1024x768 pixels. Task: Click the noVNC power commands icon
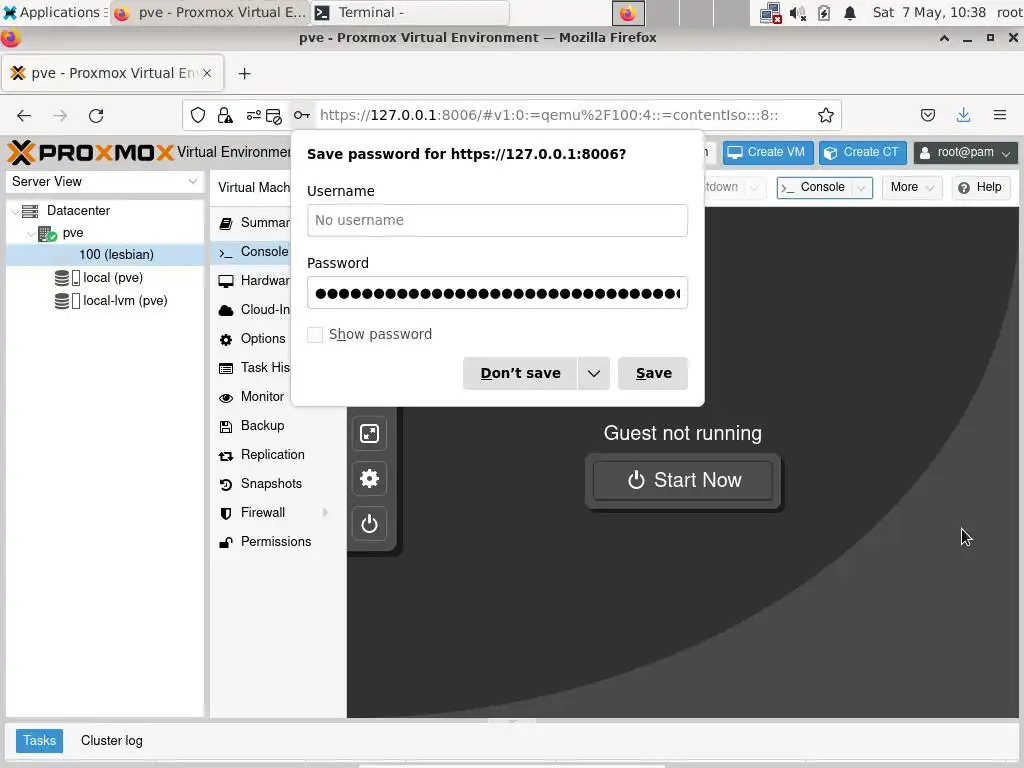[370, 524]
